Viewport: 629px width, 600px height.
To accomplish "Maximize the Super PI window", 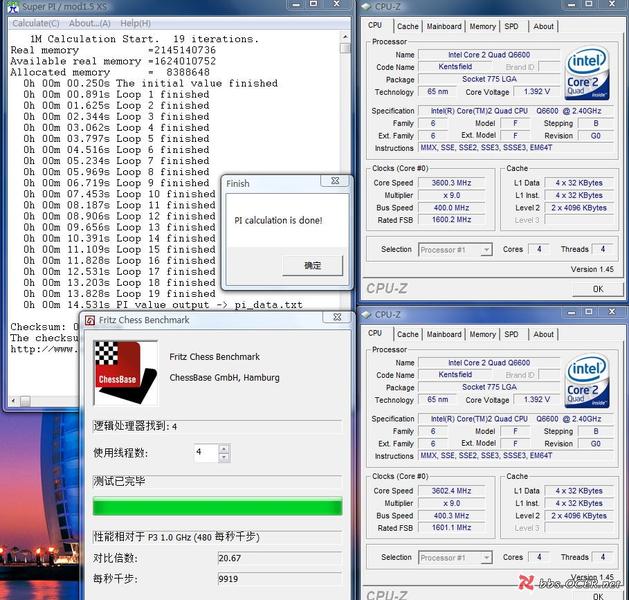I will point(314,4).
